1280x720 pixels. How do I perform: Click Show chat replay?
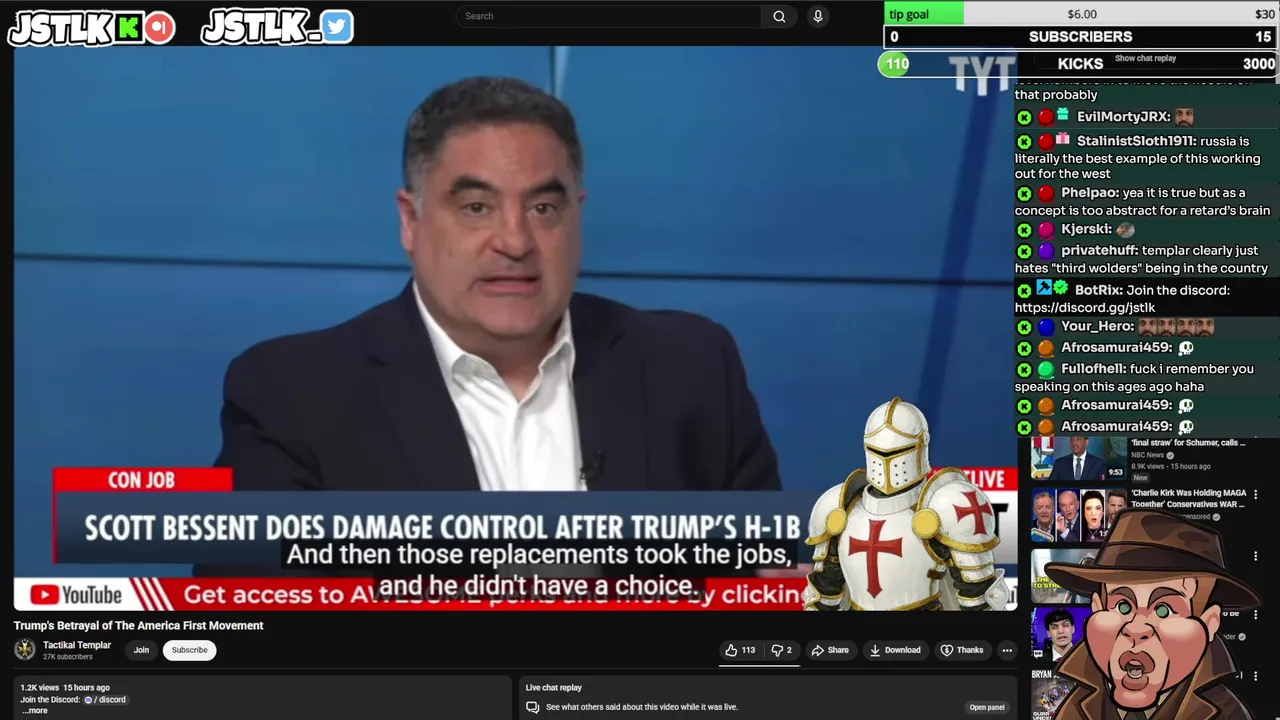1145,58
